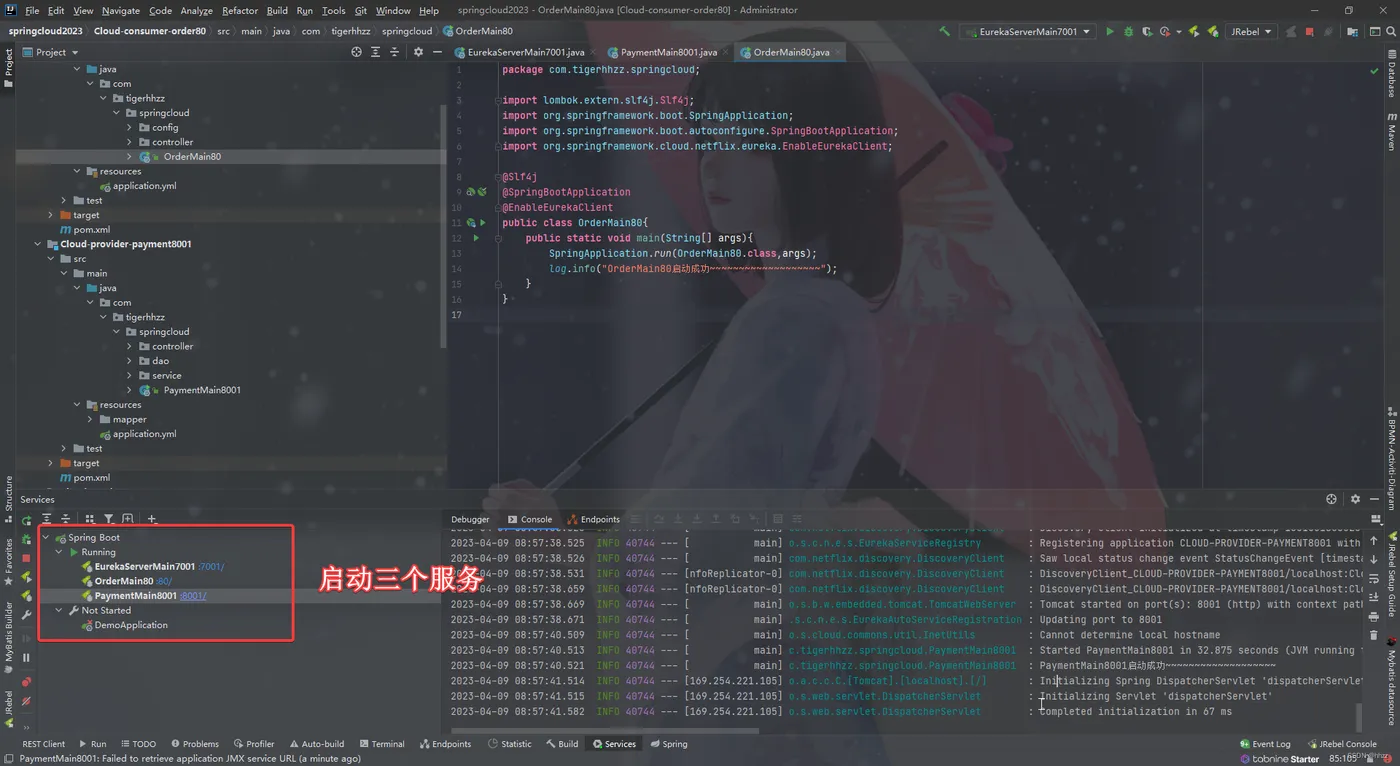Start debugging with the green bug icon
1400x766 pixels.
(1128, 31)
